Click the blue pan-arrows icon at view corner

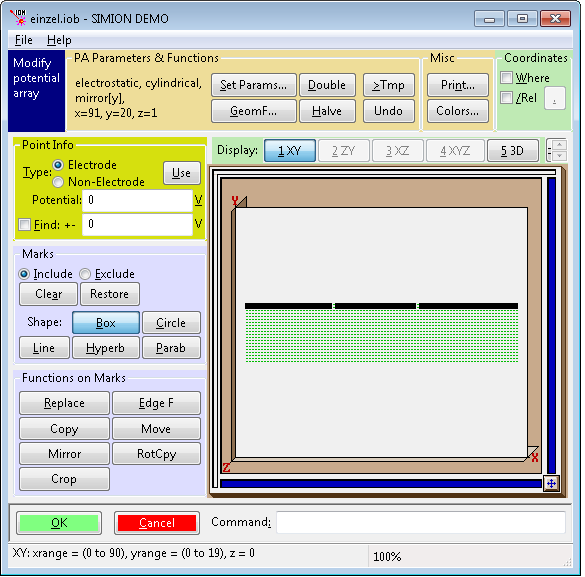(551, 484)
